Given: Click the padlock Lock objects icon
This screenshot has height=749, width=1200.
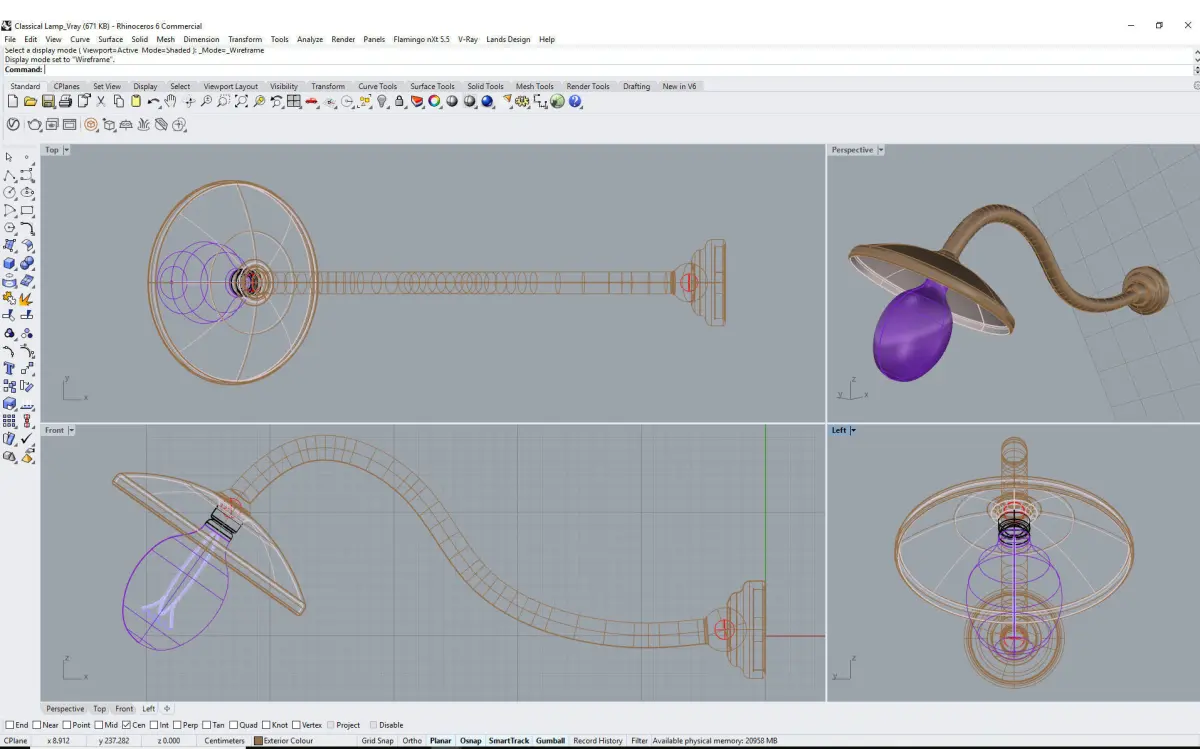Looking at the screenshot, I should [399, 101].
